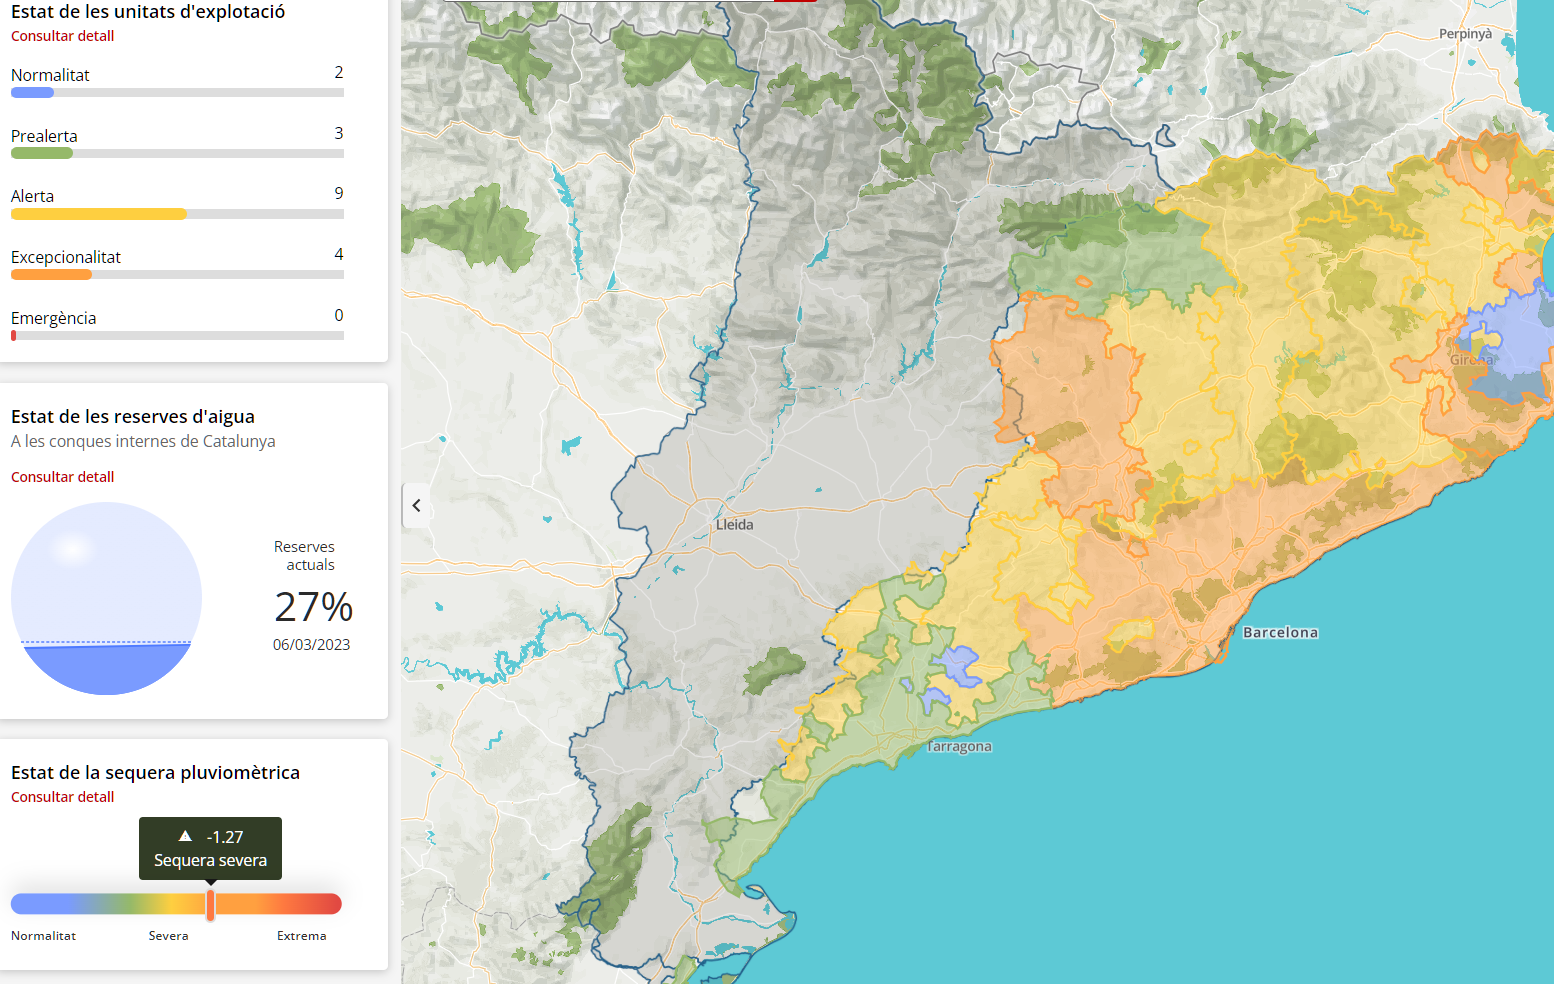Click the 'Perpinyà' label on the map
This screenshot has height=984, width=1554.
point(1464,33)
